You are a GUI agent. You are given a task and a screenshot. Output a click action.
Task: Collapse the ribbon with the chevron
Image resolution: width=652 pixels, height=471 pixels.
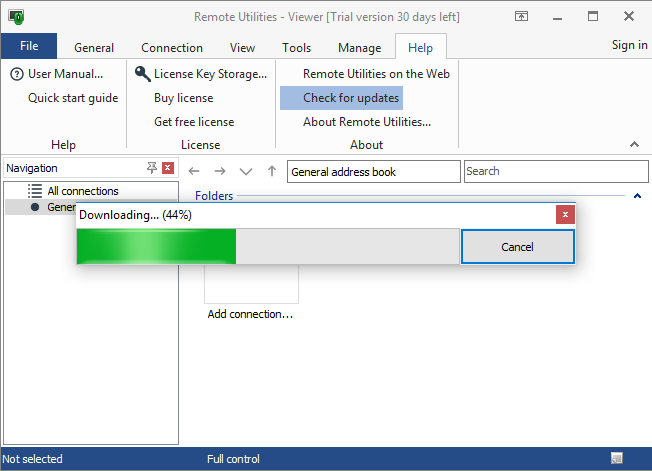(634, 144)
